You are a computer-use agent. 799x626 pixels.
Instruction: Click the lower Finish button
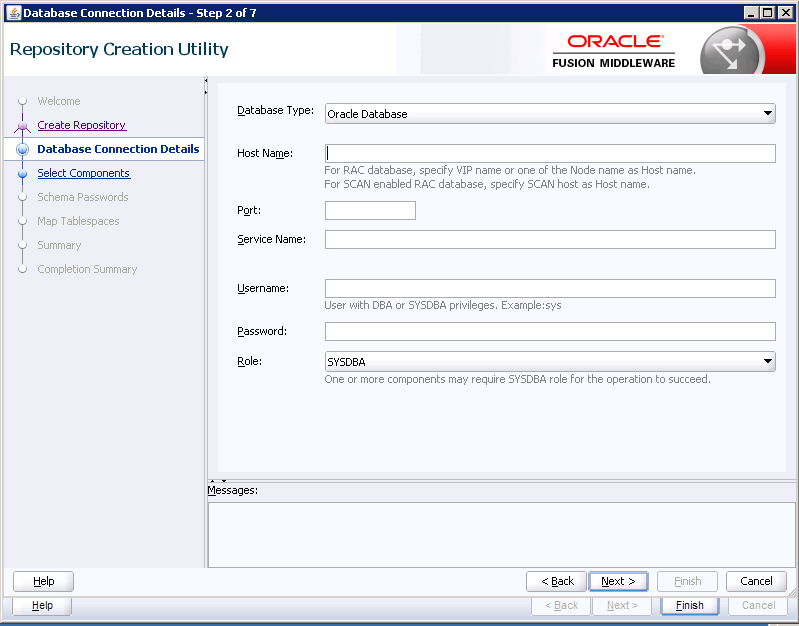click(689, 606)
